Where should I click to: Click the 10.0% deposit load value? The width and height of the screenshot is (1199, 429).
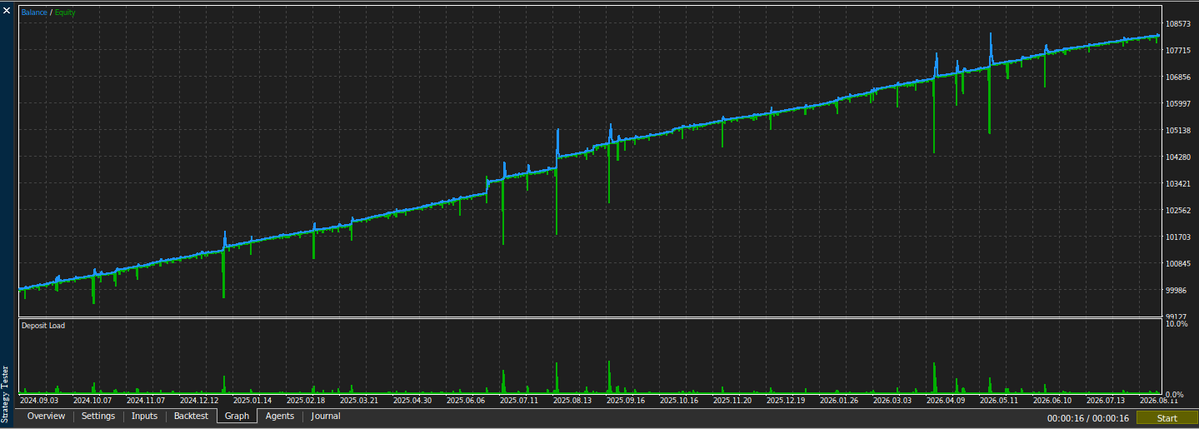pos(1175,324)
